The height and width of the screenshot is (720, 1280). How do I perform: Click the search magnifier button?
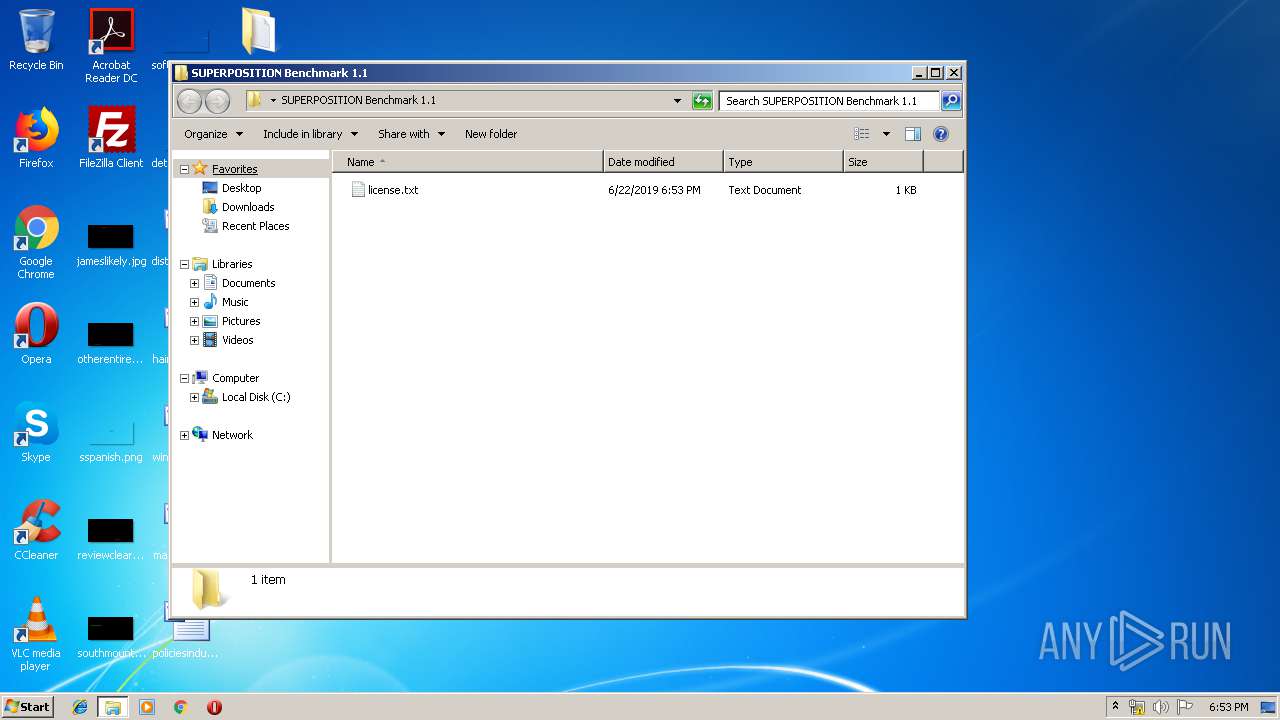point(951,101)
